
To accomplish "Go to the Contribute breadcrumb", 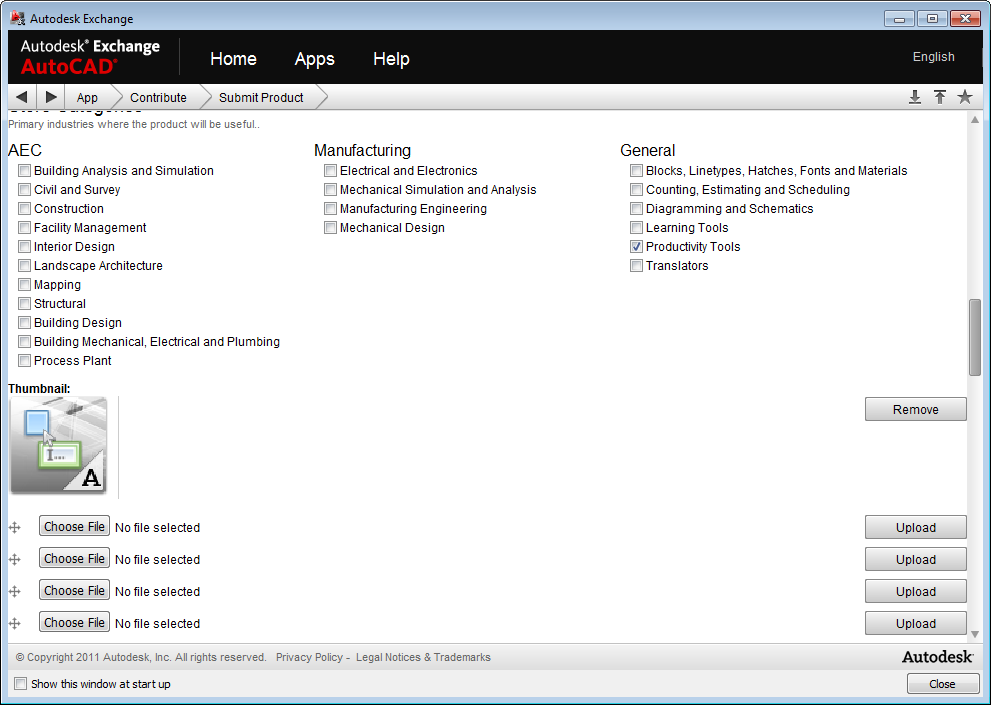I will tap(158, 98).
